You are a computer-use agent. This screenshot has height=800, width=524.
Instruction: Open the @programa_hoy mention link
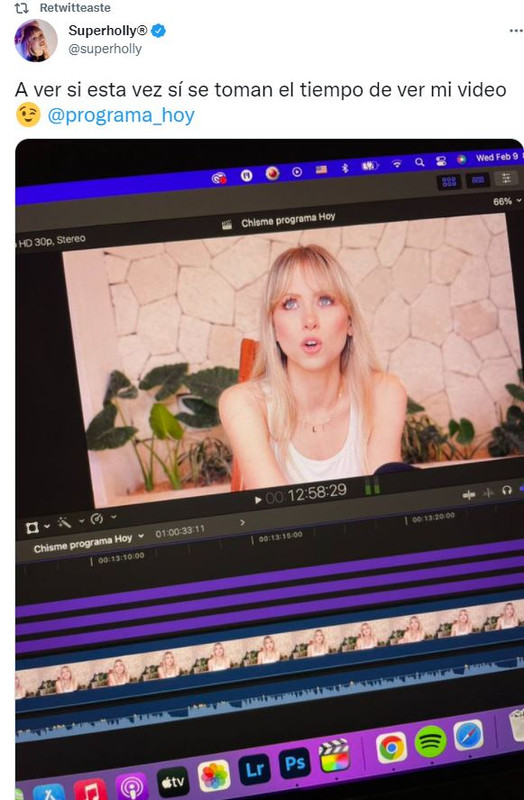pyautogui.click(x=121, y=115)
